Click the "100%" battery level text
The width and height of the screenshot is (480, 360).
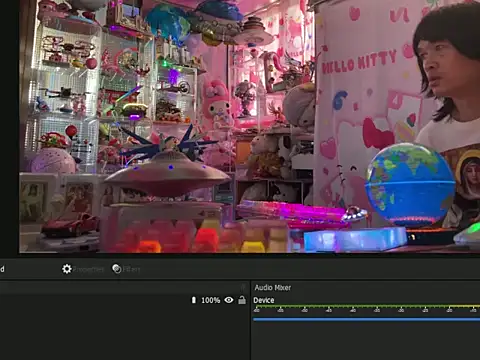(211, 300)
